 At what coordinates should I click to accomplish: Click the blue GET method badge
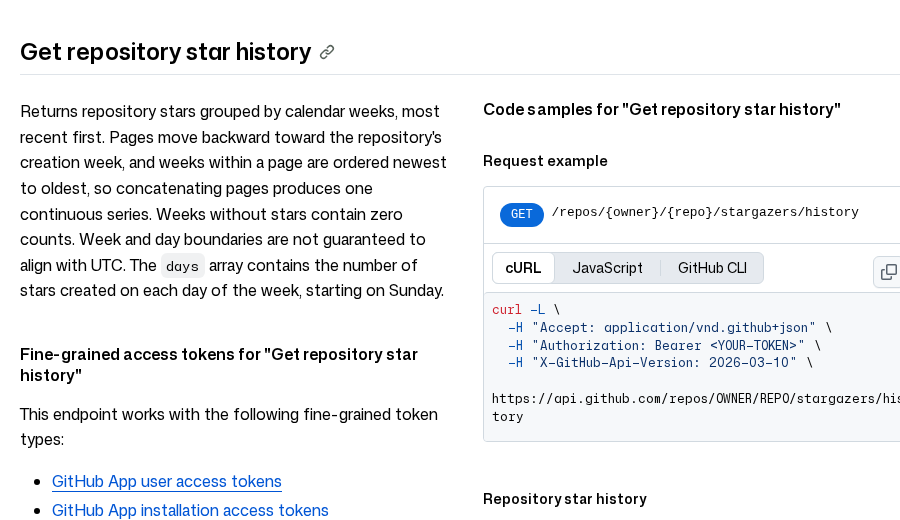coord(522,215)
